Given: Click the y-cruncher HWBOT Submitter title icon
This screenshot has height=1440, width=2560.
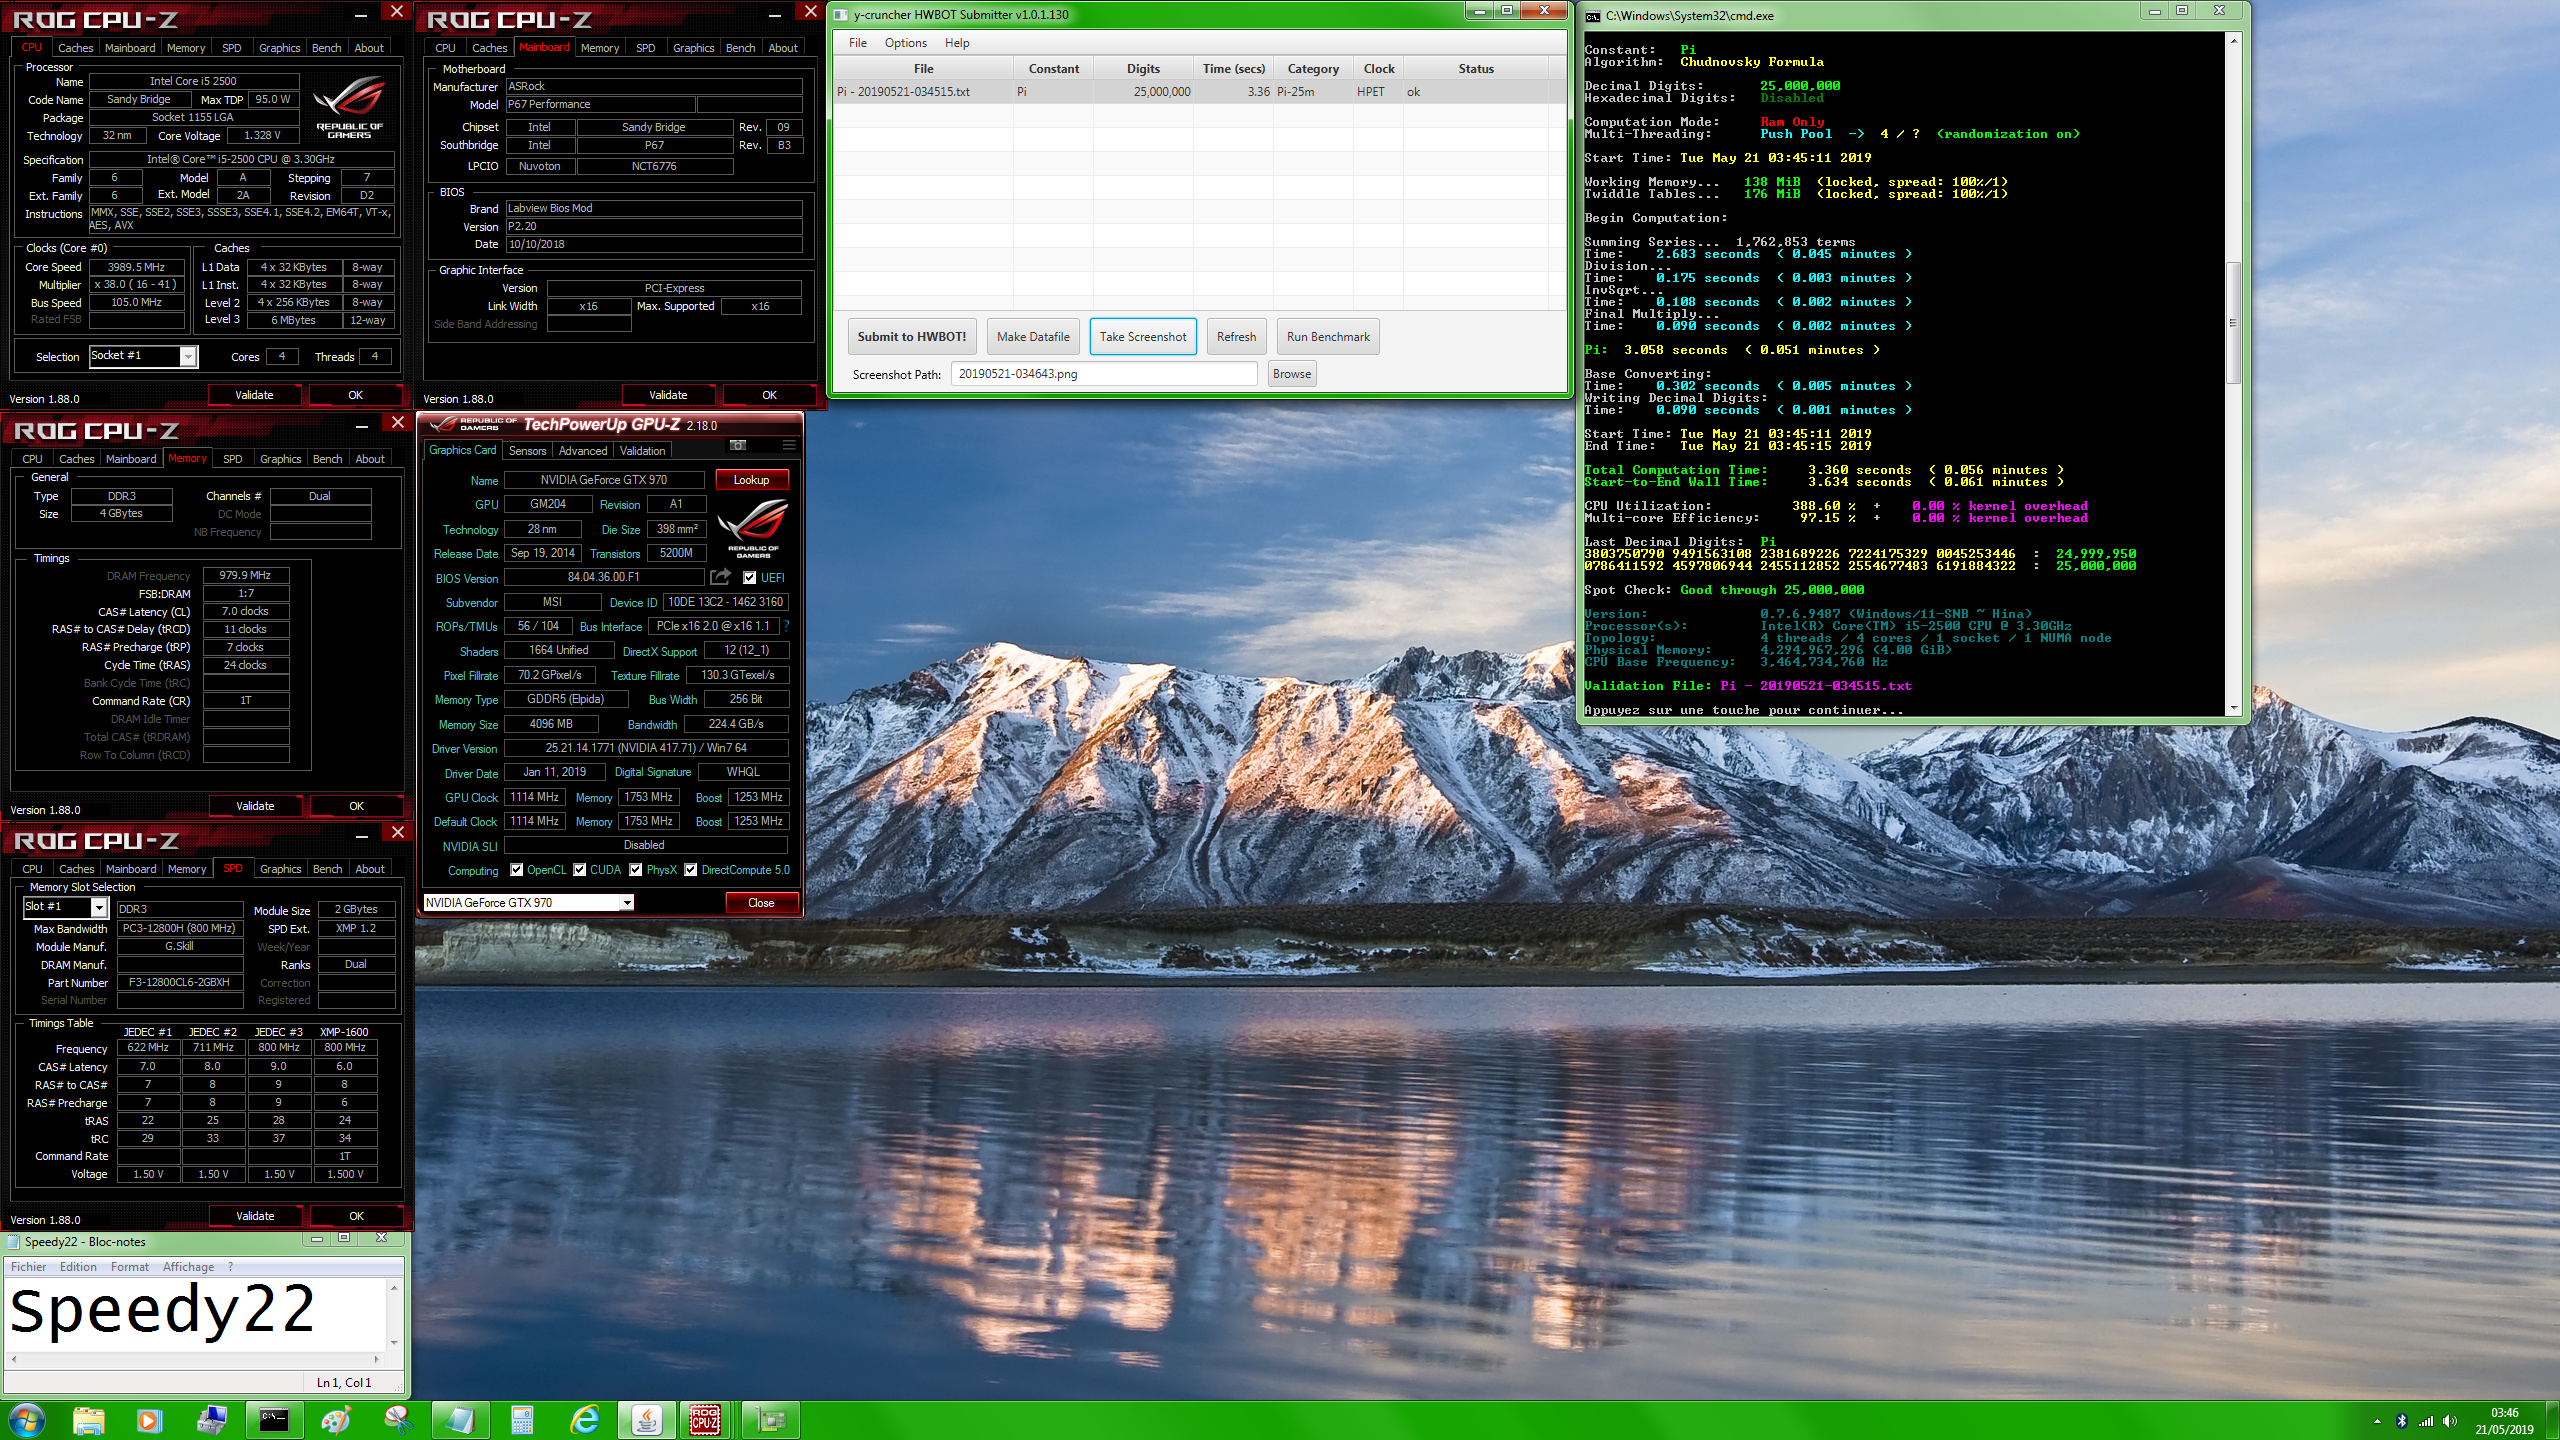Looking at the screenshot, I should click(x=841, y=15).
